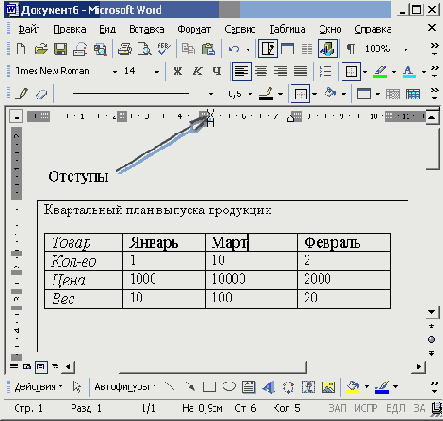Click the Действия drawing button
This screenshot has height=421, width=443.
pyautogui.click(x=38, y=387)
